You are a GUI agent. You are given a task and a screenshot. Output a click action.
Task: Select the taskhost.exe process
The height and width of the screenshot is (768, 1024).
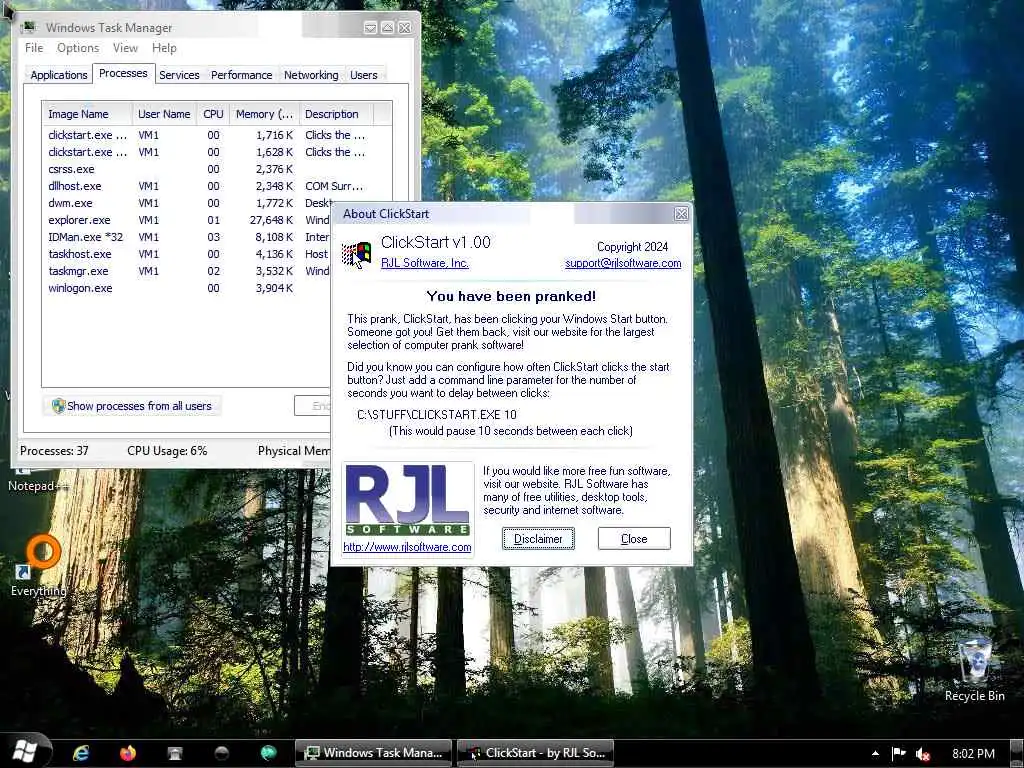pyautogui.click(x=188, y=254)
